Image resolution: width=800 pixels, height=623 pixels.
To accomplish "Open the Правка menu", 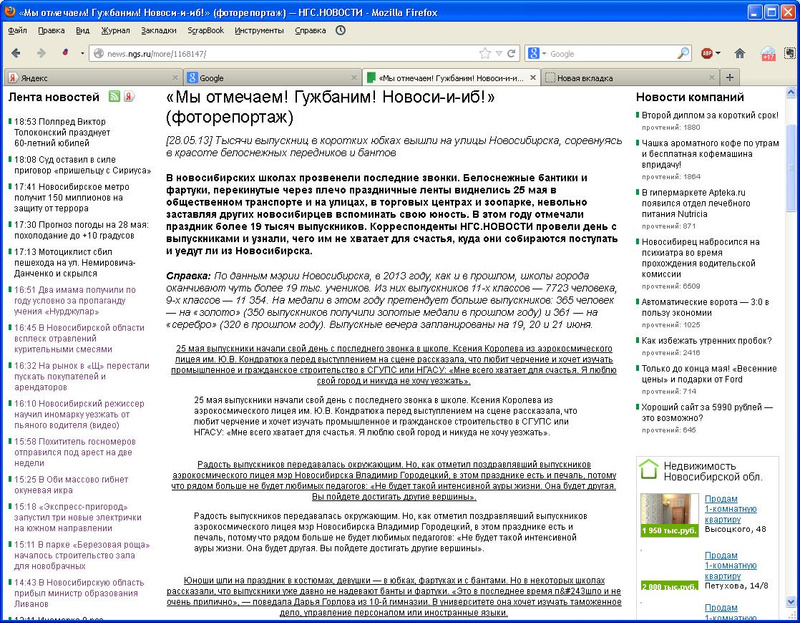I will (51, 31).
